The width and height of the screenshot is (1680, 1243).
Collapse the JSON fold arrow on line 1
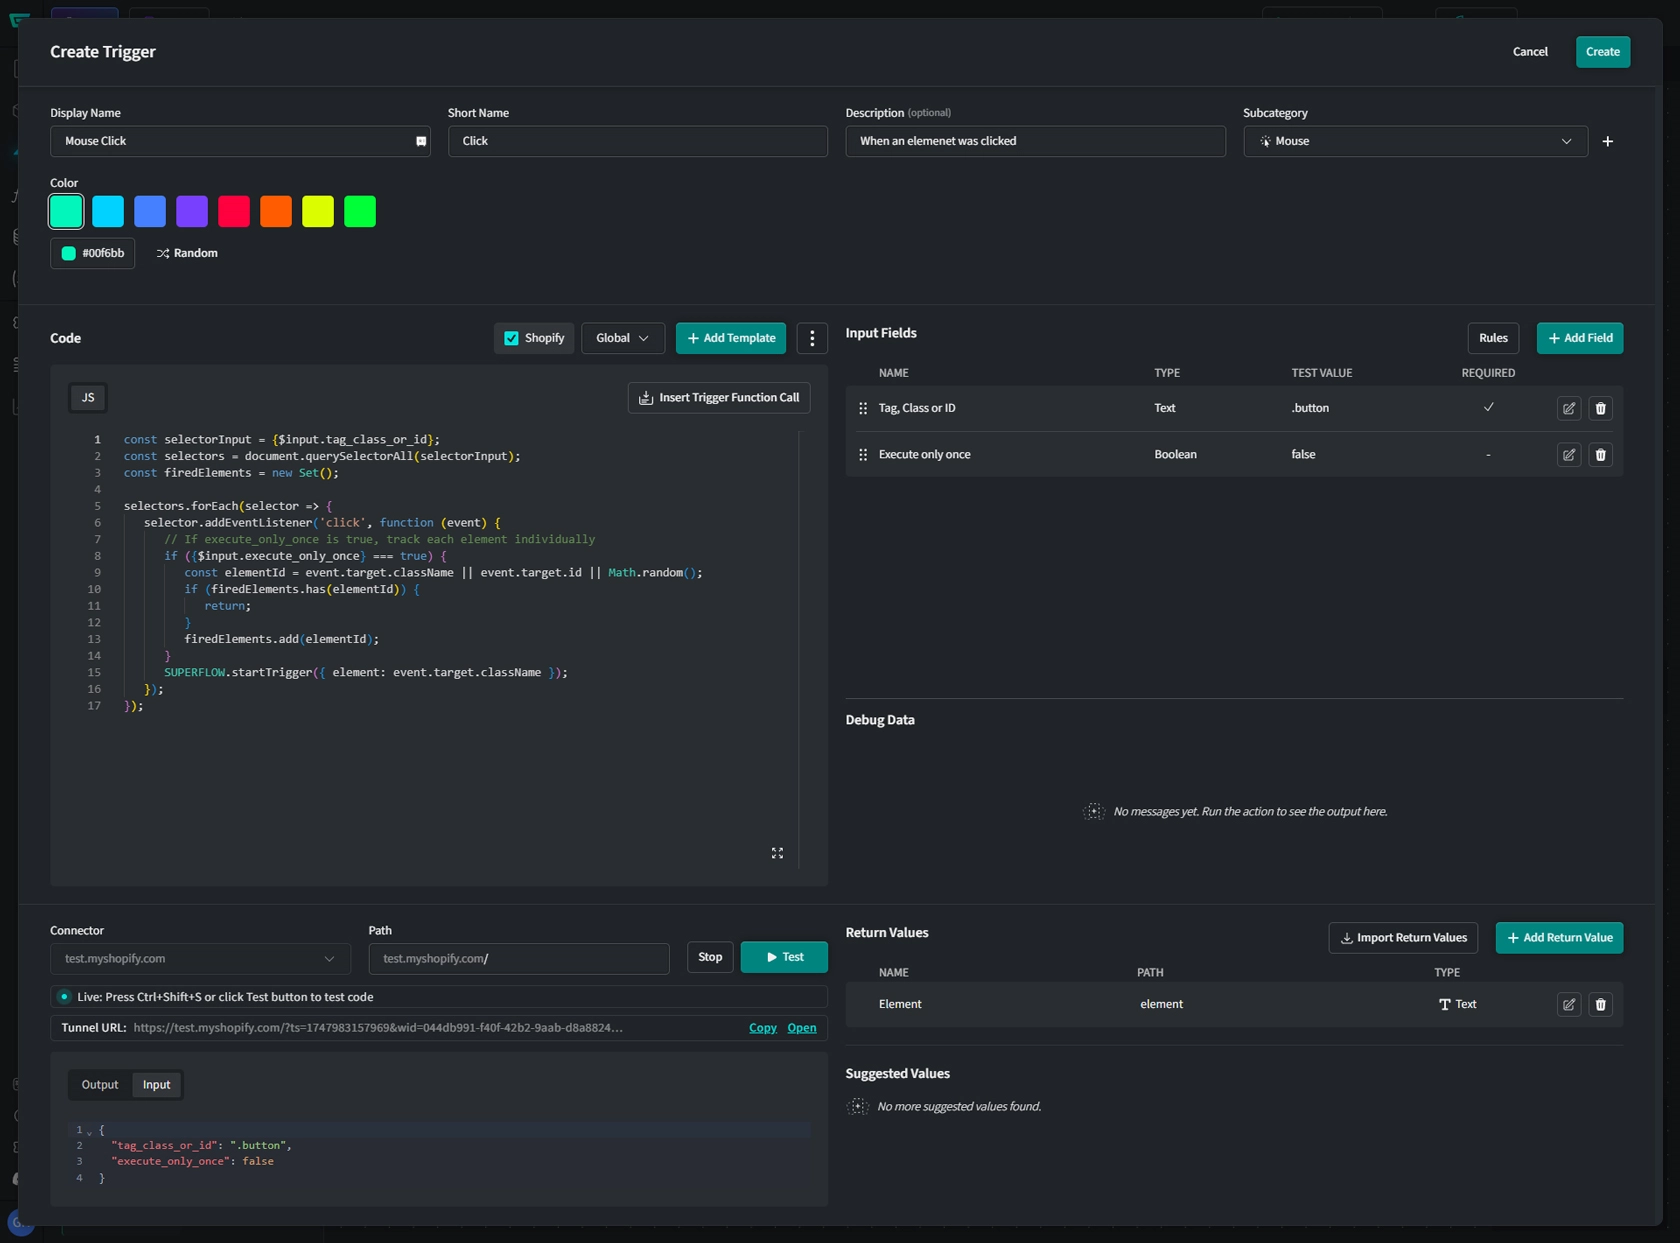89,1132
